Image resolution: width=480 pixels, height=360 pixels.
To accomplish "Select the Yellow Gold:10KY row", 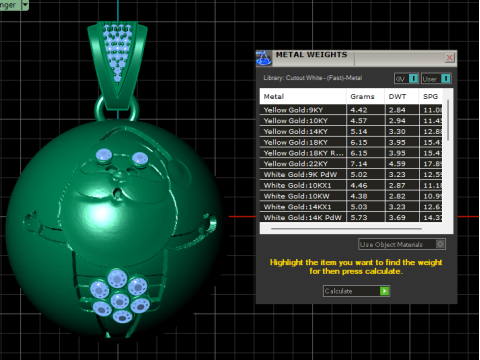I will coord(351,121).
